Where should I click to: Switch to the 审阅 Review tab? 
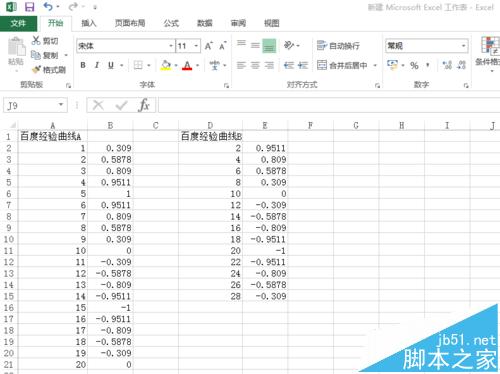point(238,23)
